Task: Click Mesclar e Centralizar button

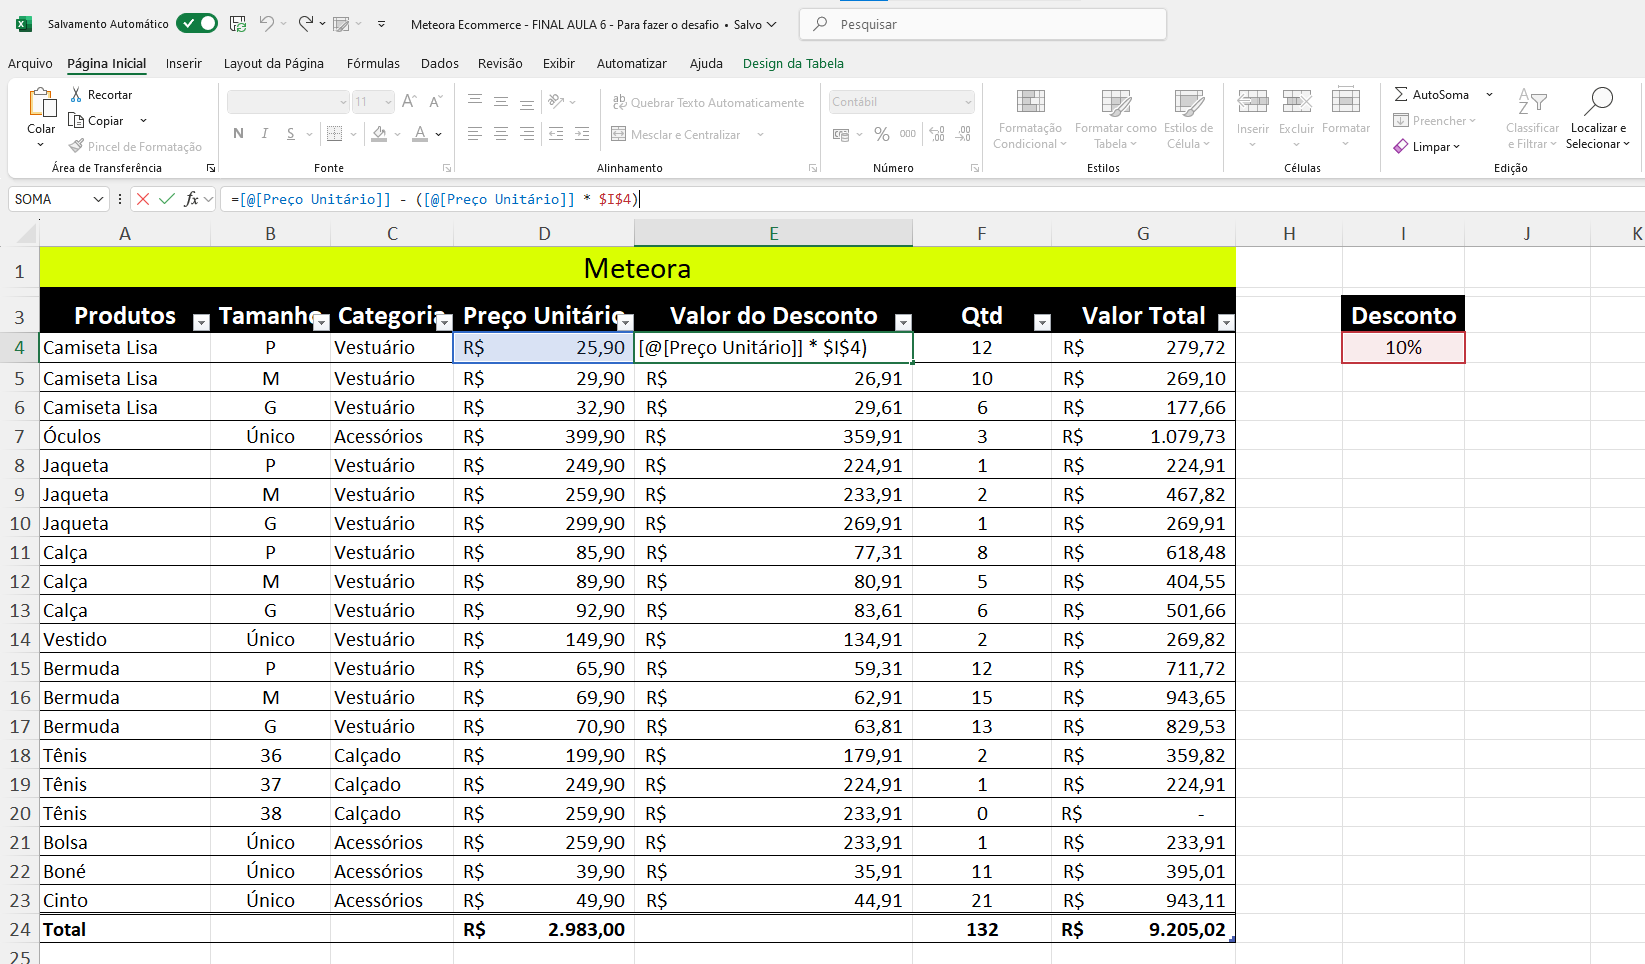Action: (676, 134)
